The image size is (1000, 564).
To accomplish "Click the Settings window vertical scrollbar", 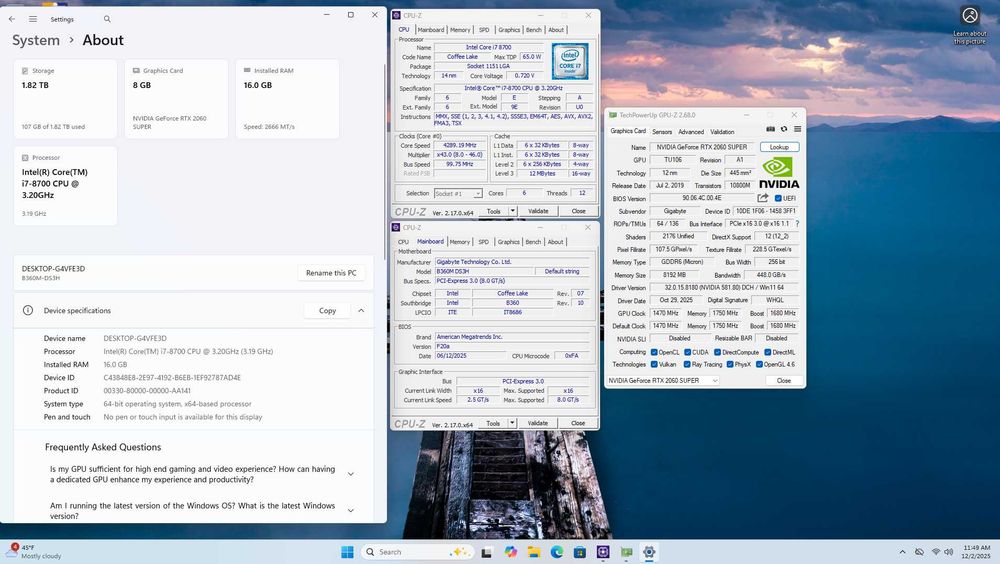I will (x=385, y=160).
